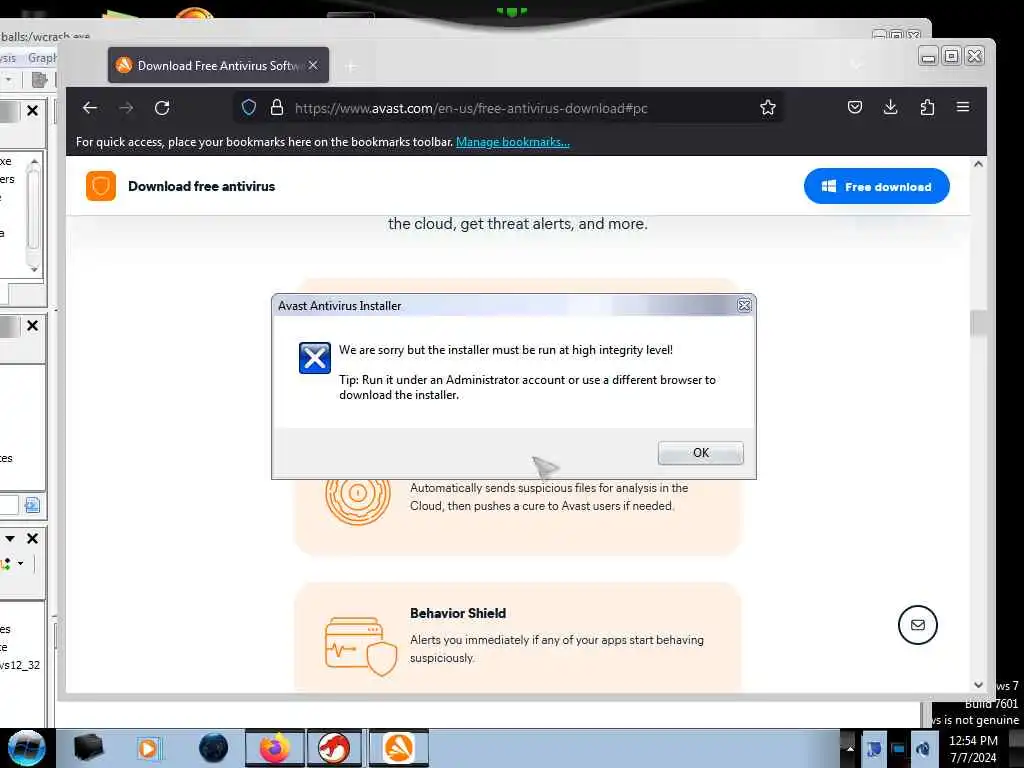Click the forward navigation arrow
1024x768 pixels.
point(126,108)
